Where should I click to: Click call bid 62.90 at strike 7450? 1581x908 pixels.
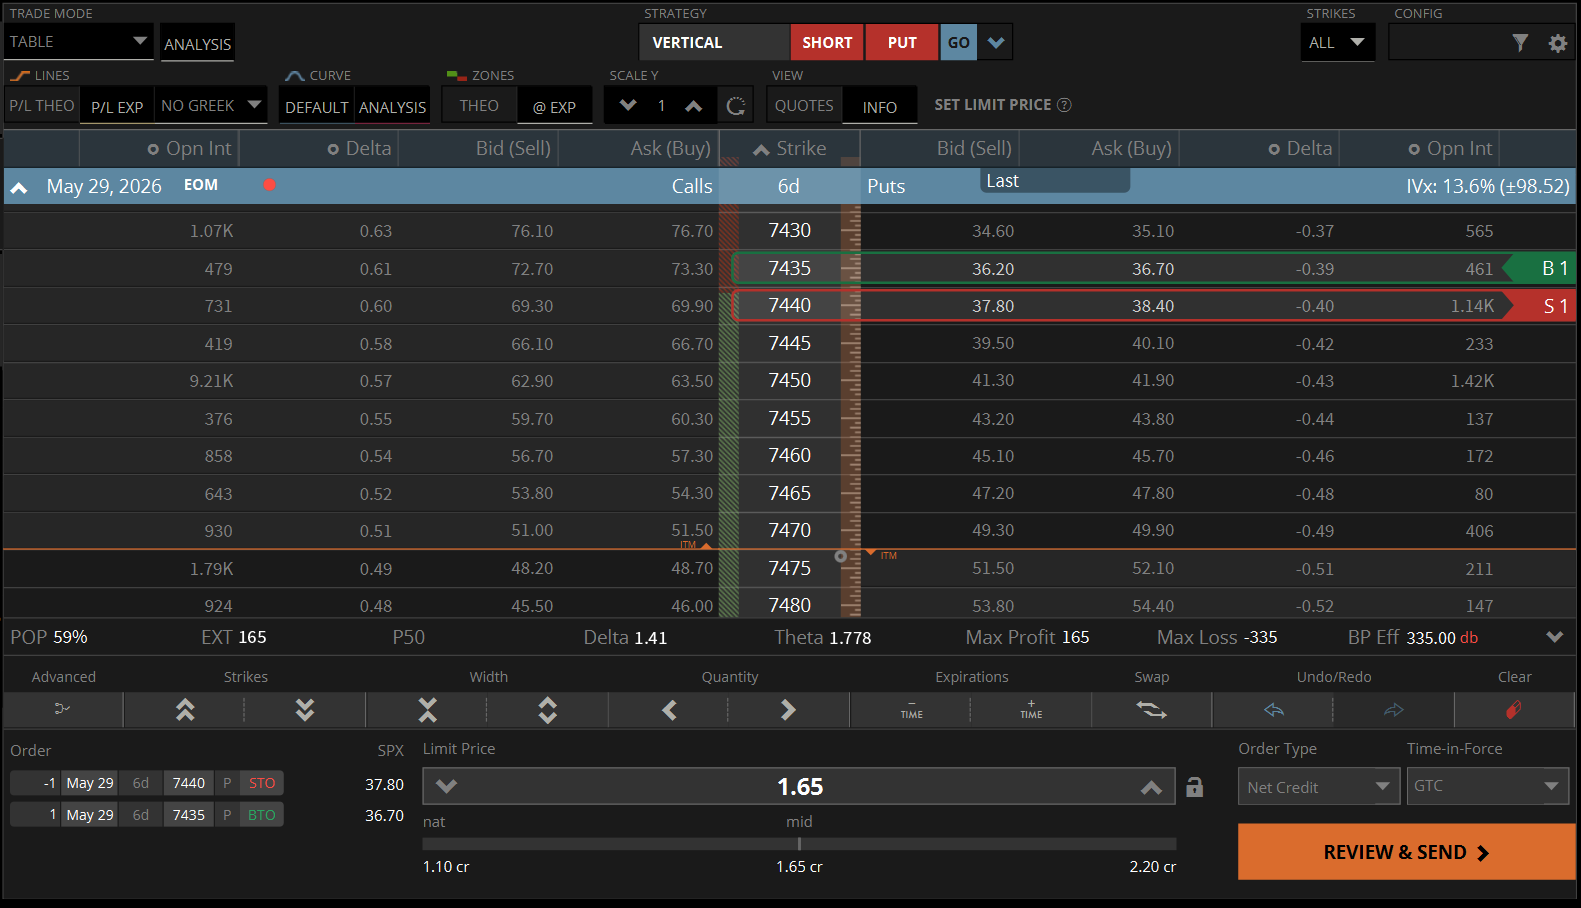[x=532, y=381]
